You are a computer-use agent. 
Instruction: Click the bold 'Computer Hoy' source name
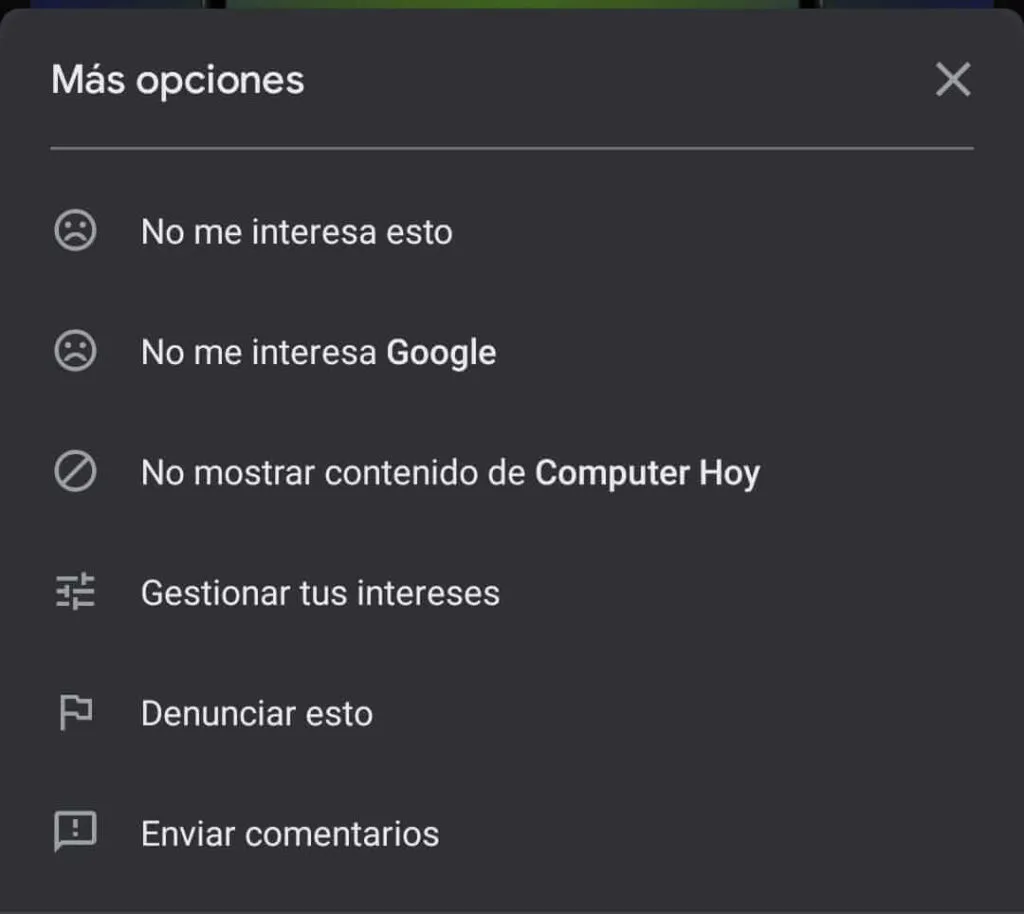click(649, 472)
